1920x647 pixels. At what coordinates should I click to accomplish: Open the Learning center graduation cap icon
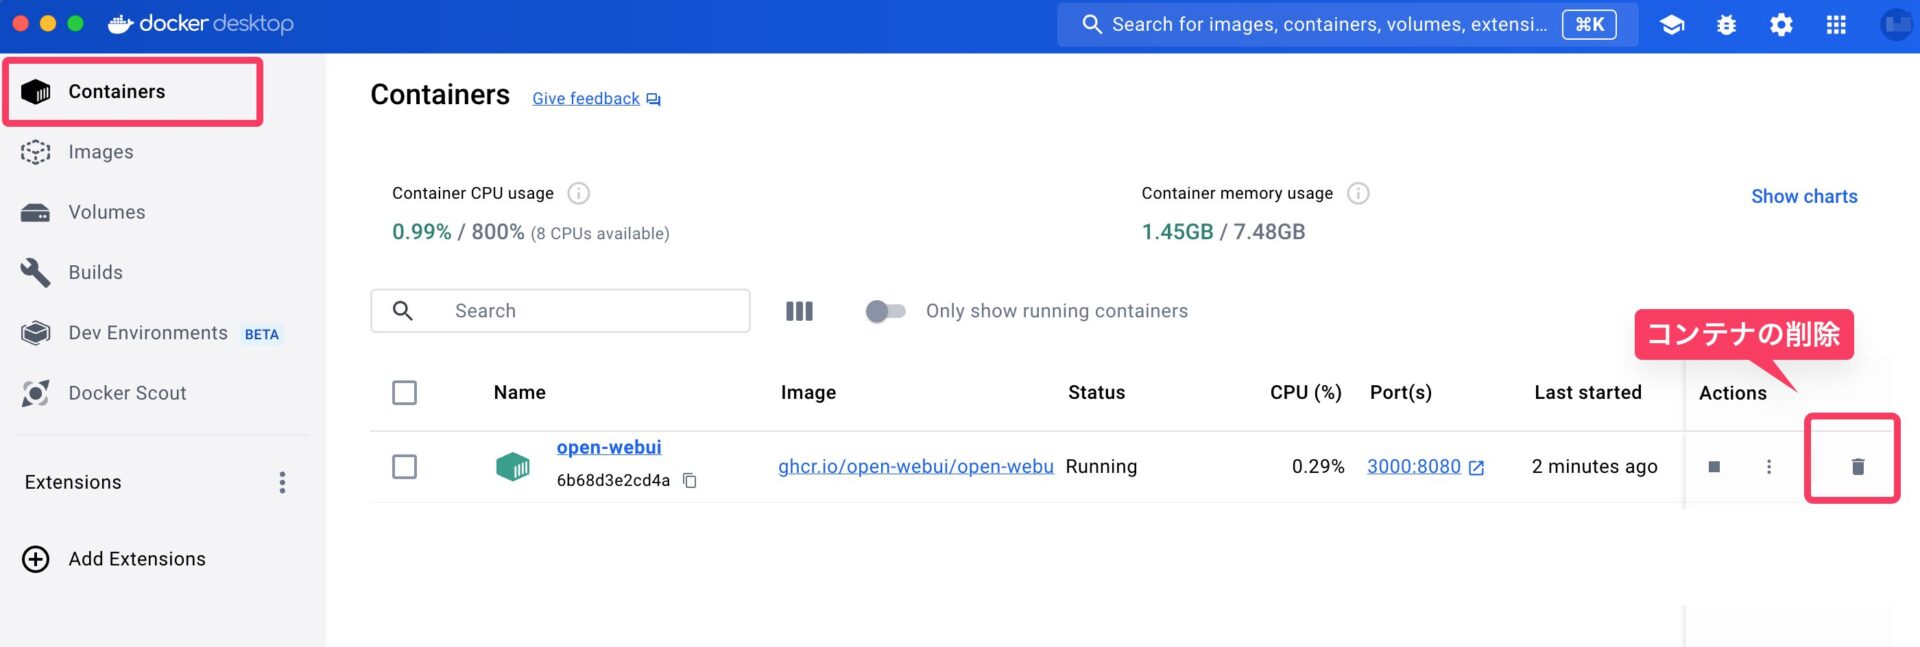click(1672, 25)
